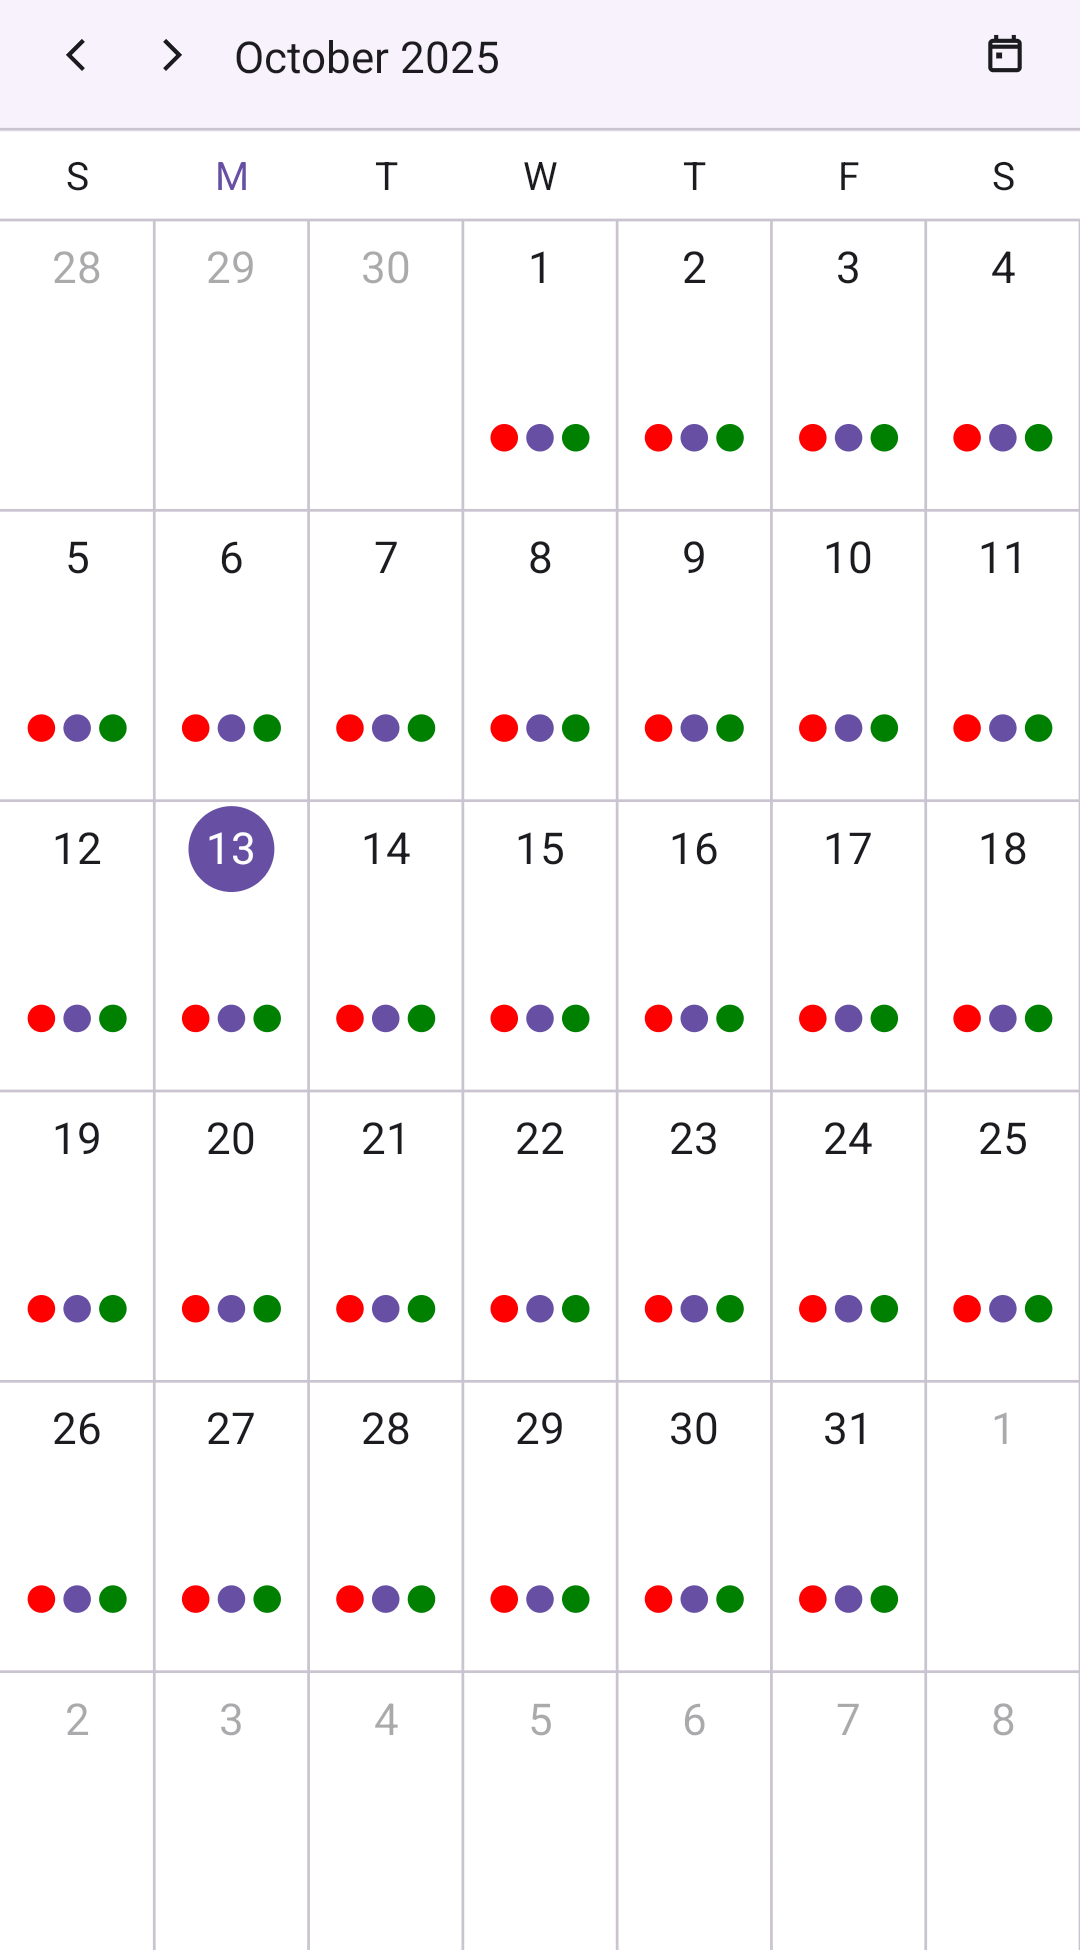Image resolution: width=1080 pixels, height=1950 pixels.
Task: Click the Wednesday column header
Action: click(540, 177)
